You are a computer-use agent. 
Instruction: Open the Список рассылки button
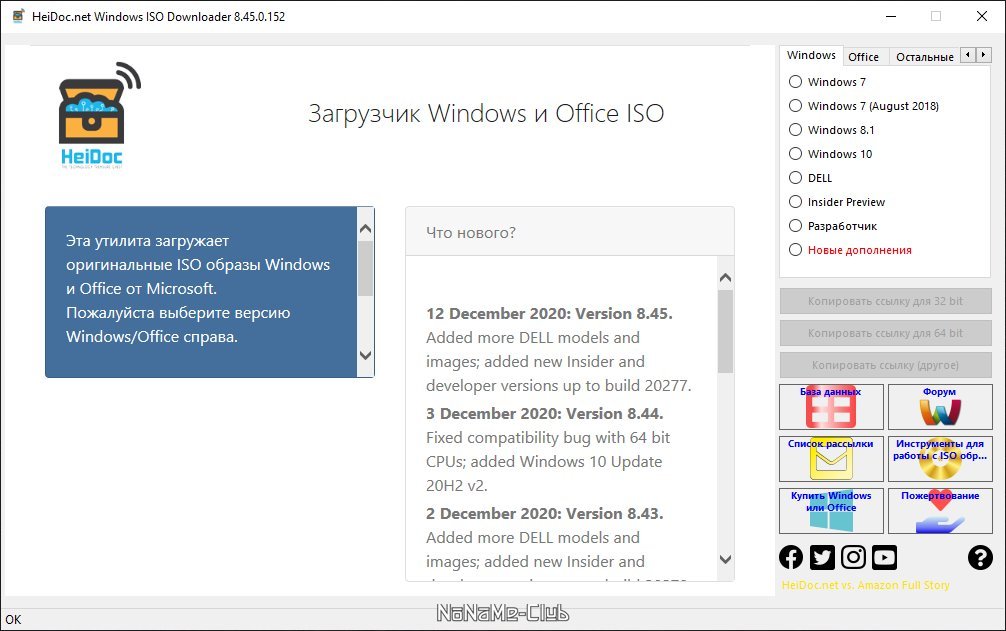[x=831, y=459]
